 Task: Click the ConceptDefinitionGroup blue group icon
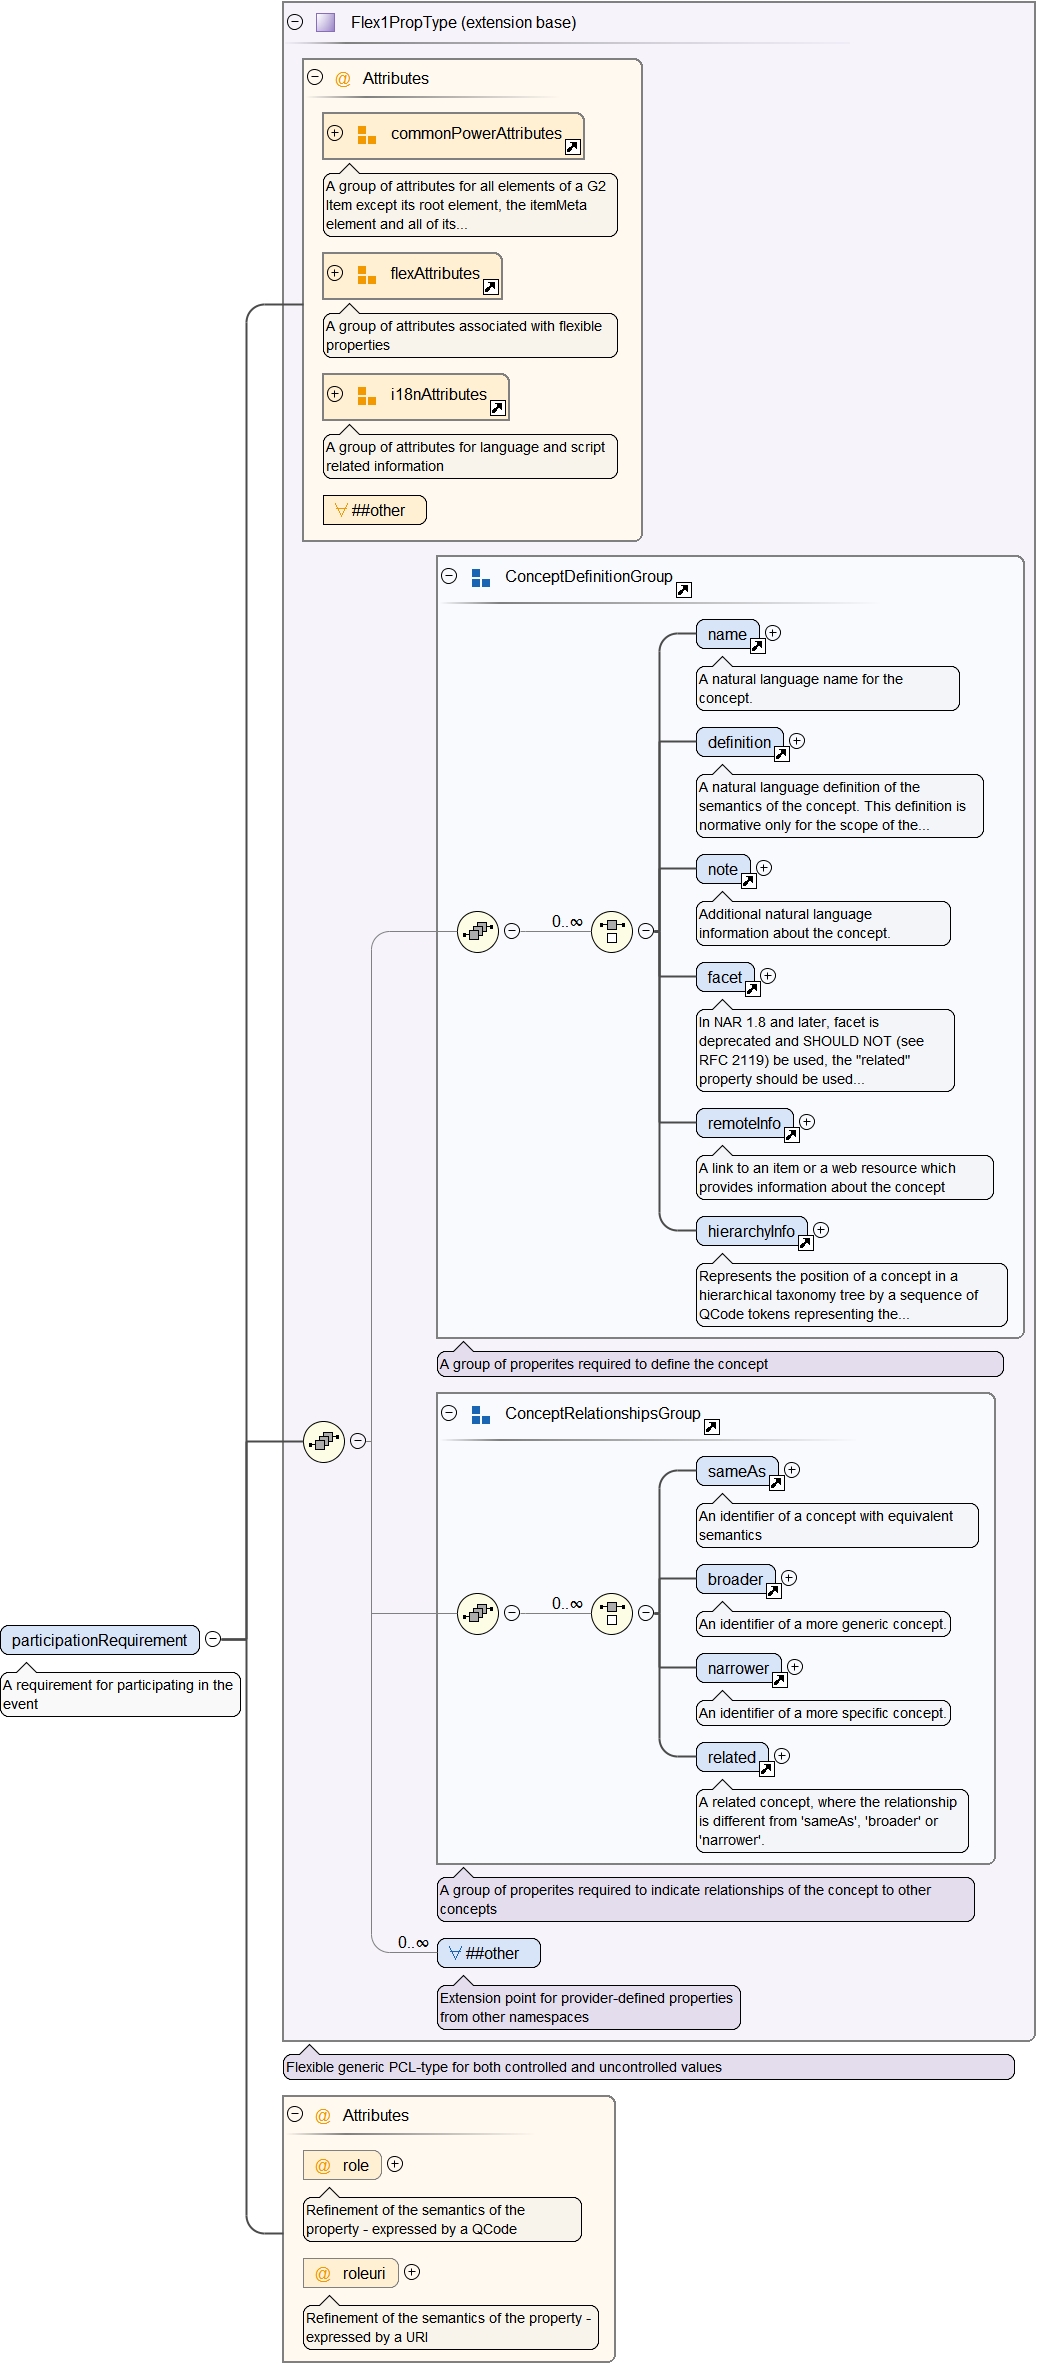(x=481, y=578)
